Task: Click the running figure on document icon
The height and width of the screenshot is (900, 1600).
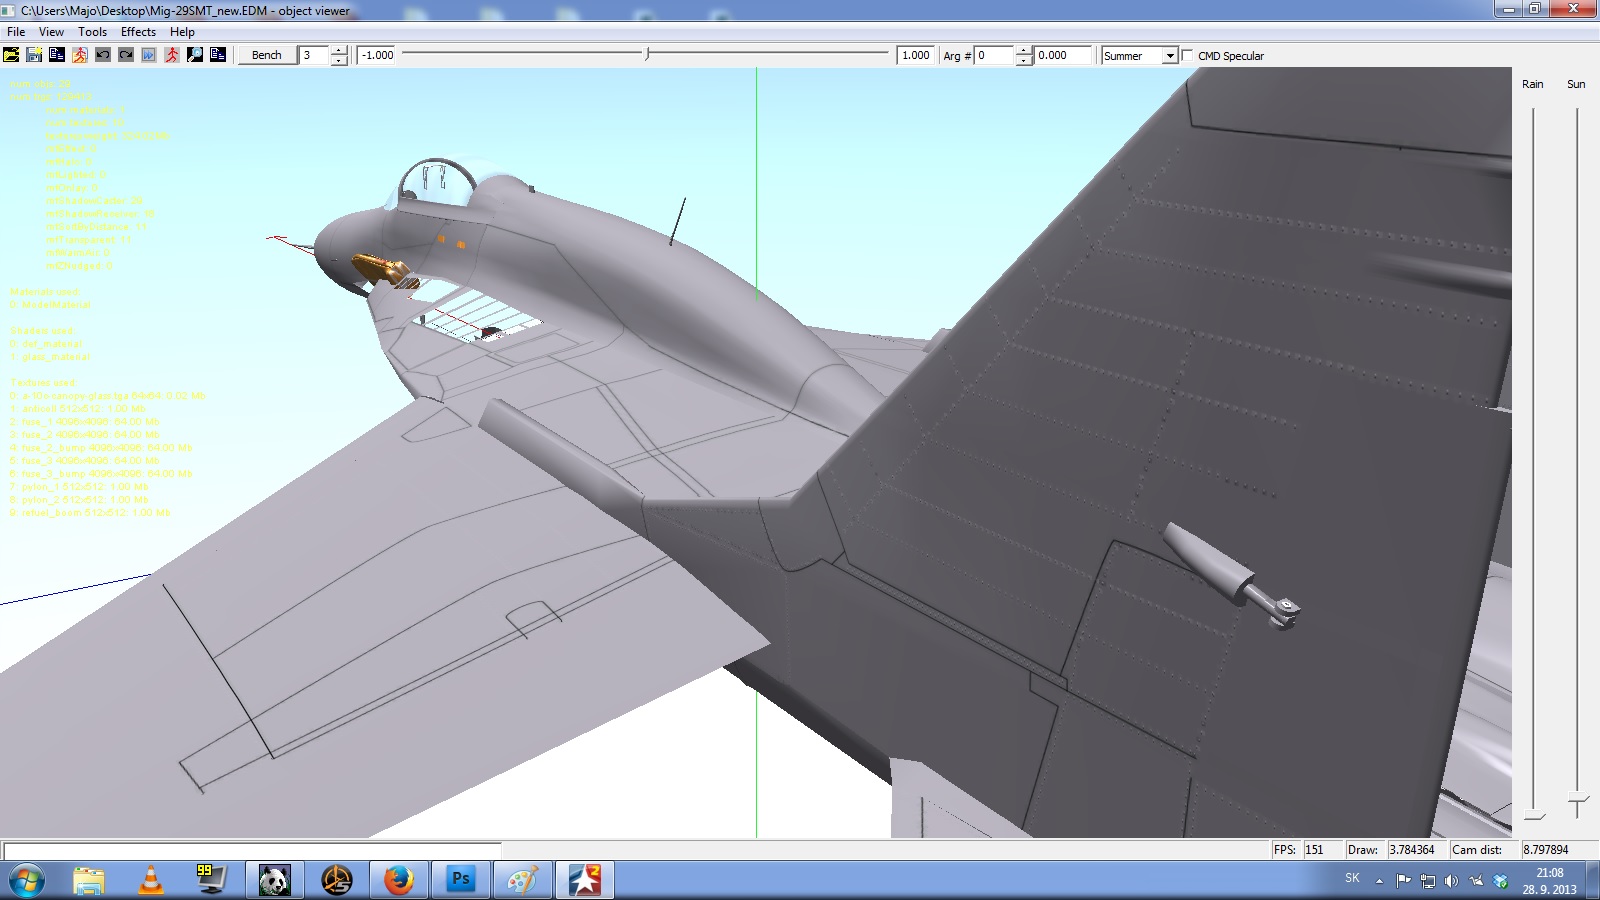Action: (80, 55)
